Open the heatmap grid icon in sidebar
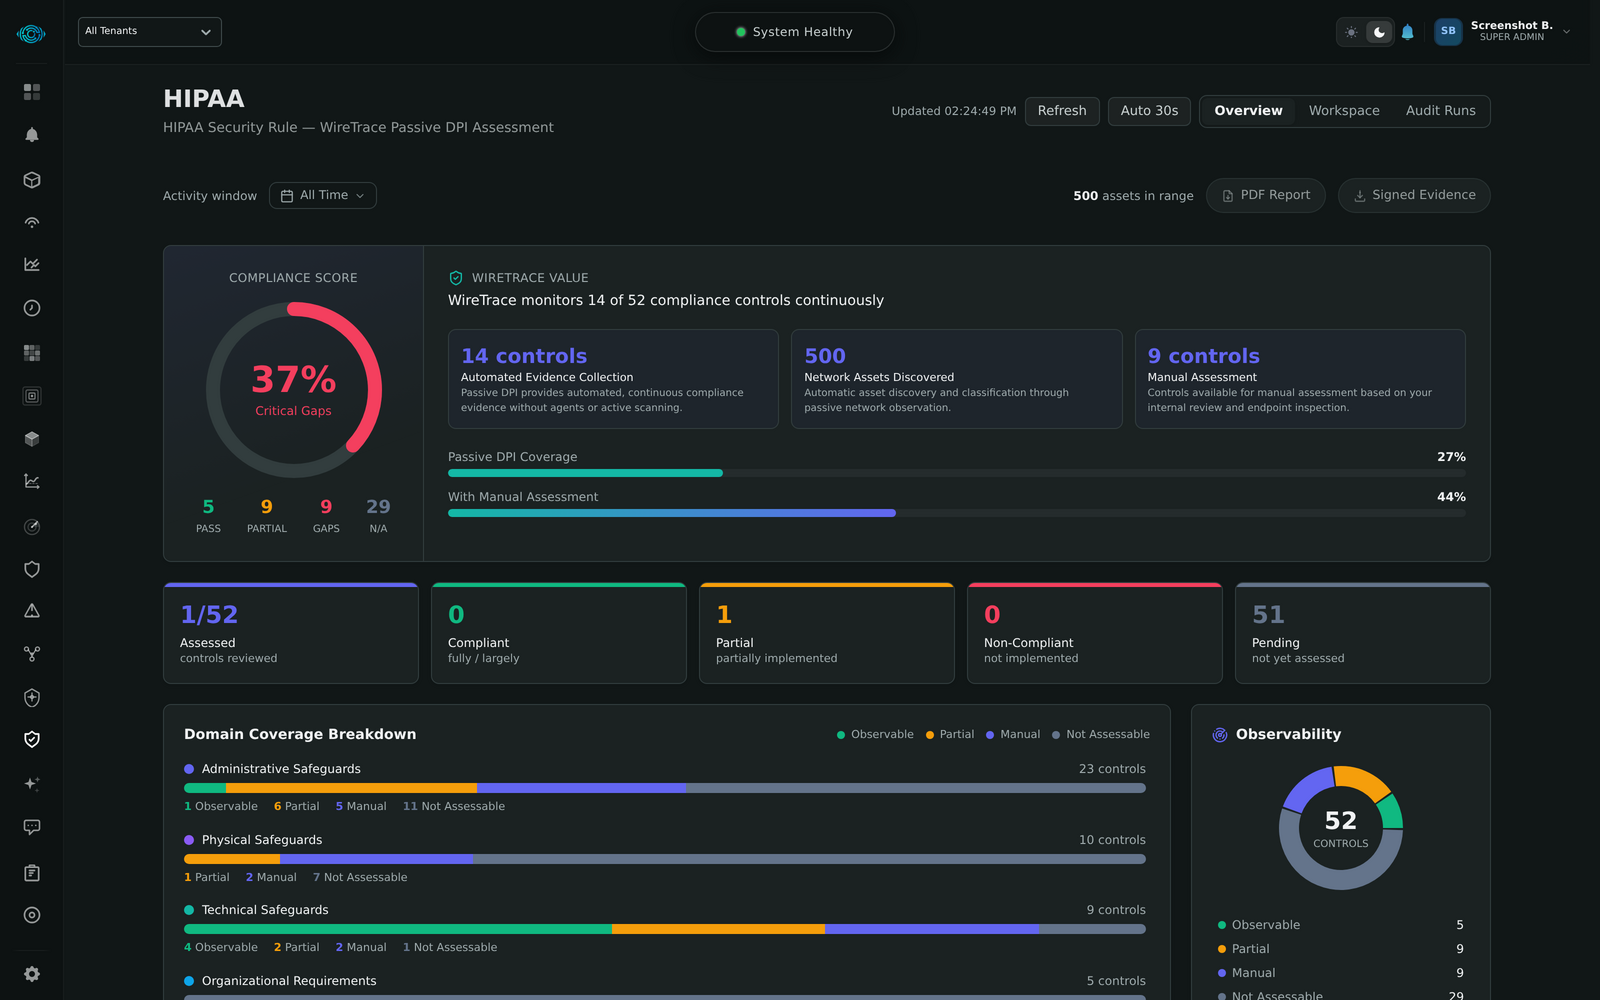 coord(32,353)
